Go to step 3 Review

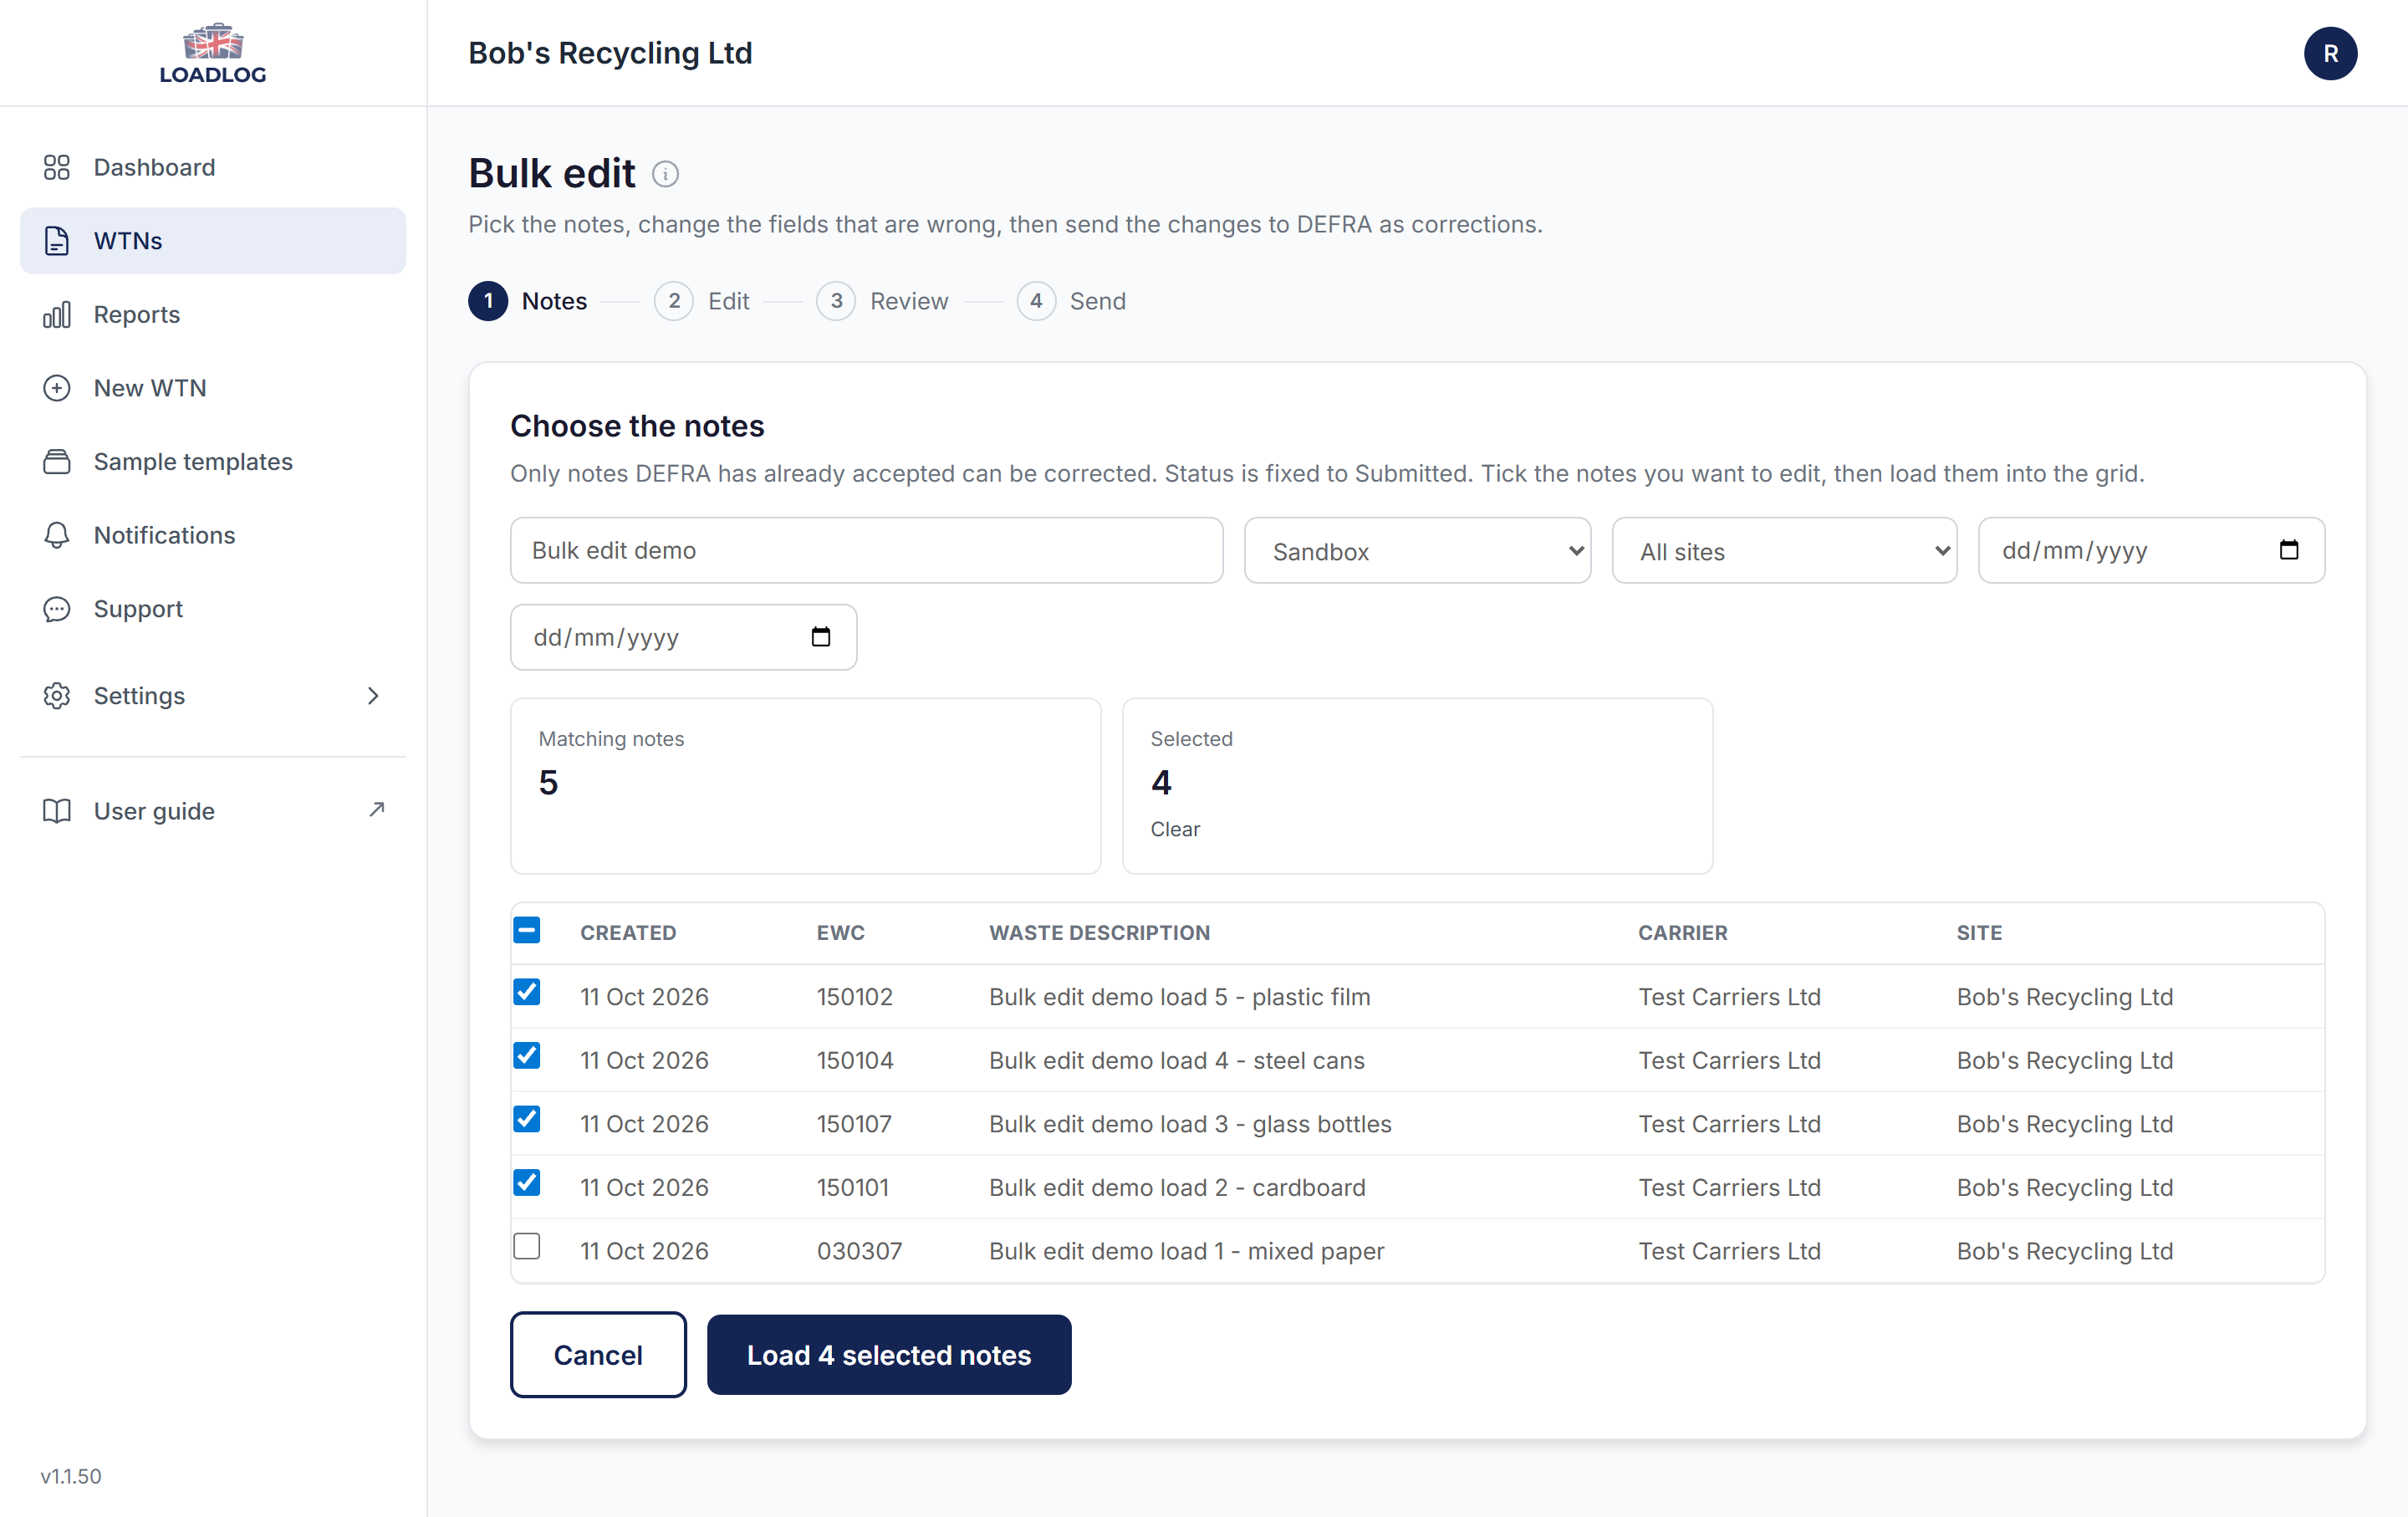tap(882, 301)
